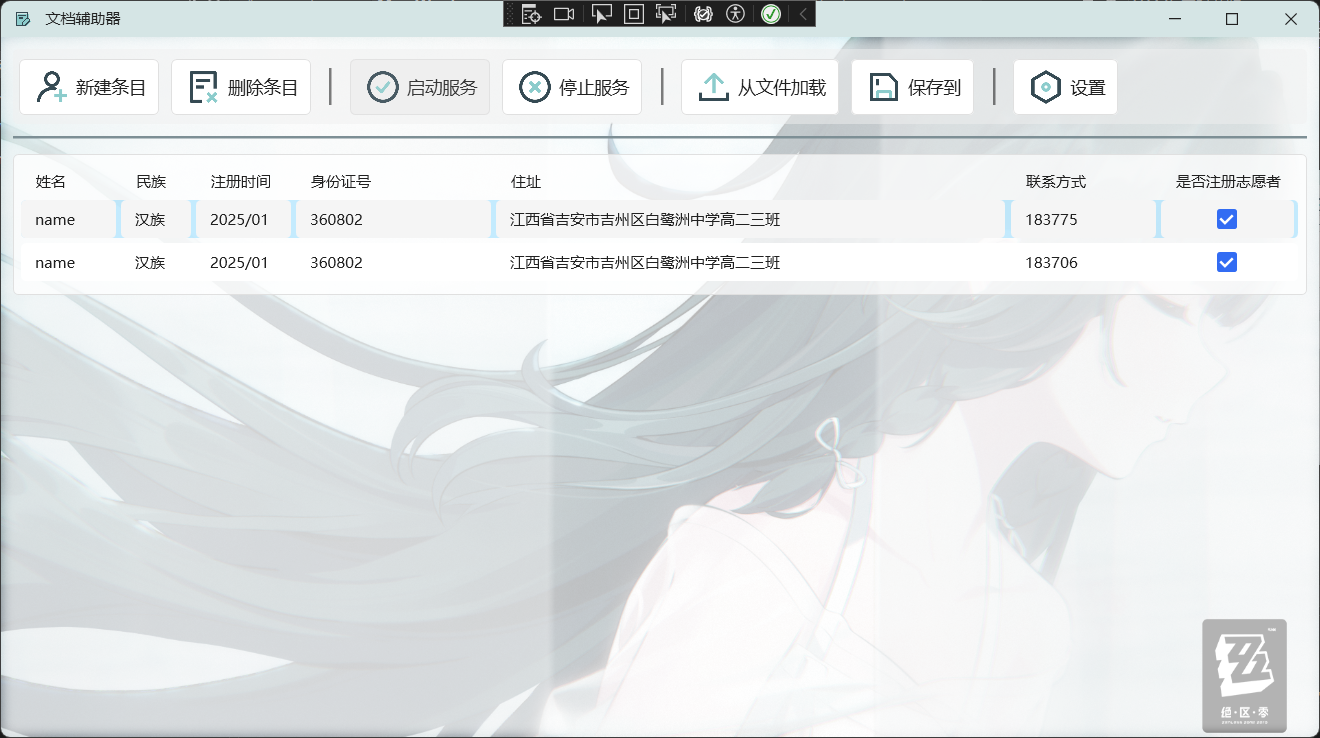Click the 从文件加载 button

(760, 87)
